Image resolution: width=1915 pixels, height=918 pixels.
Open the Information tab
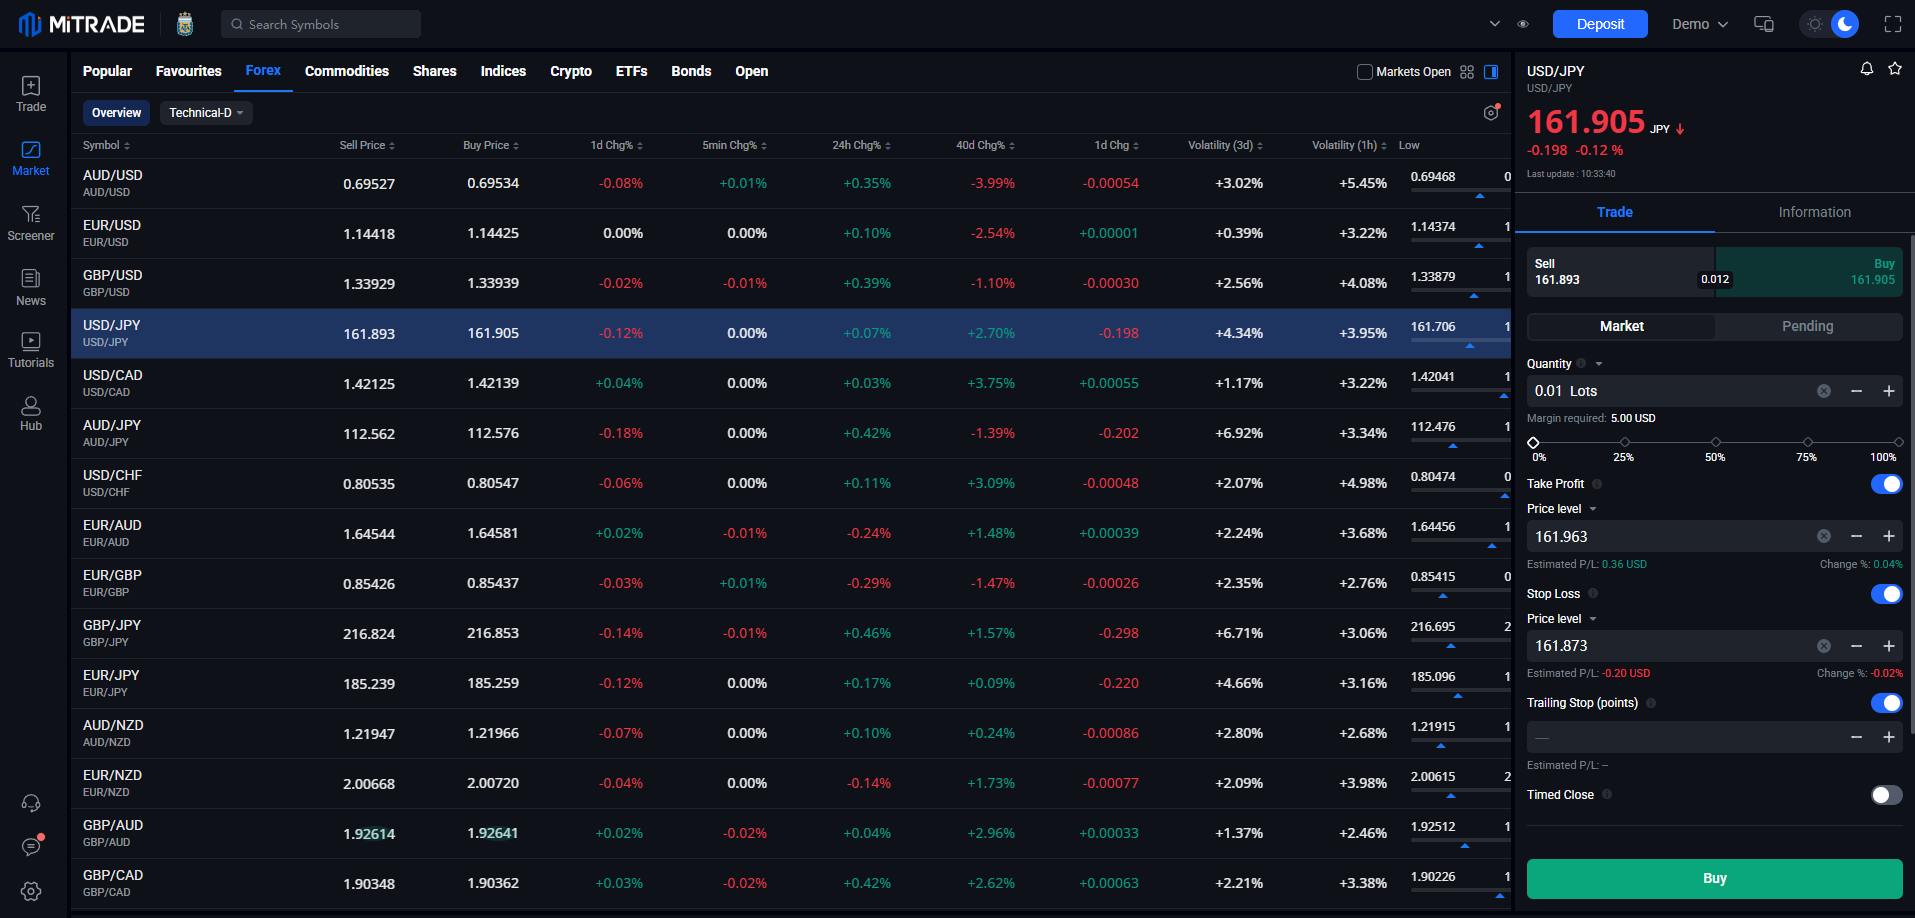(x=1814, y=212)
